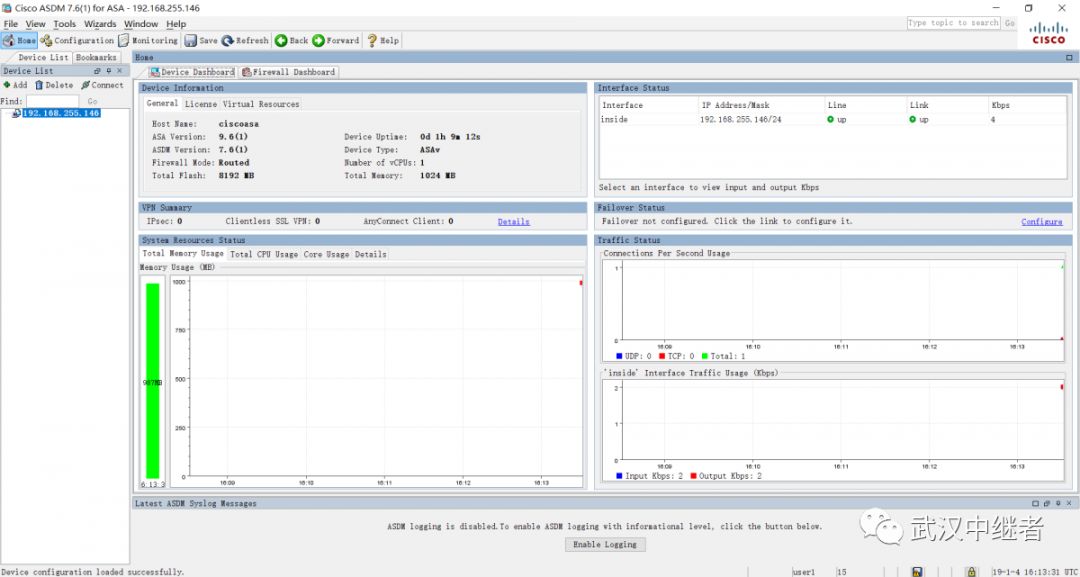
Task: Click the Configure link in Failover Status
Action: (x=1041, y=222)
